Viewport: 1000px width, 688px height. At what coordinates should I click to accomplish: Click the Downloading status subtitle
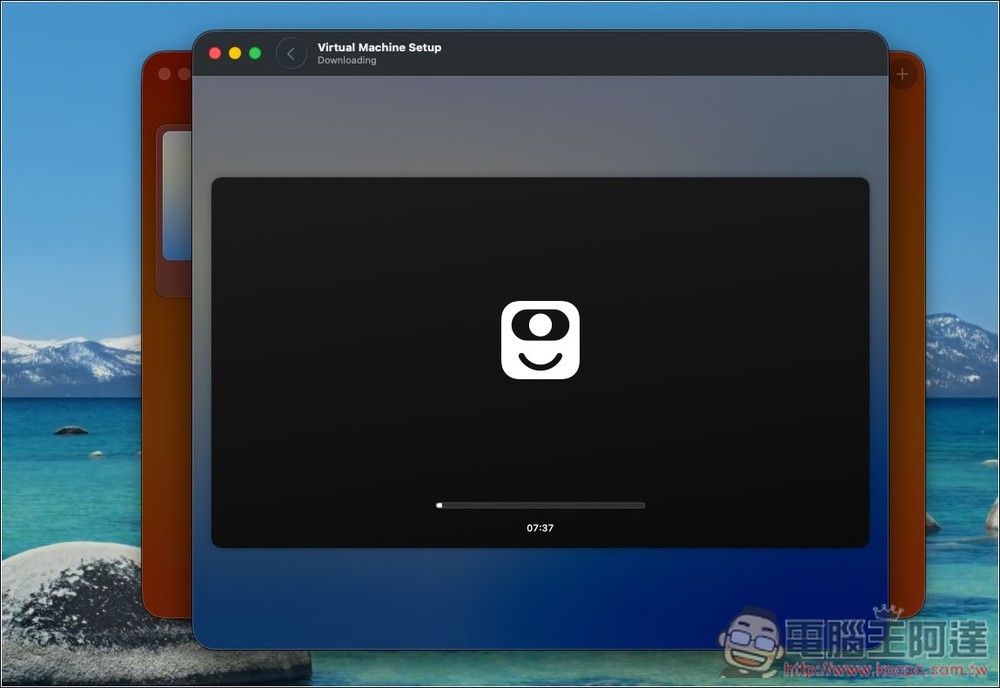(x=347, y=61)
